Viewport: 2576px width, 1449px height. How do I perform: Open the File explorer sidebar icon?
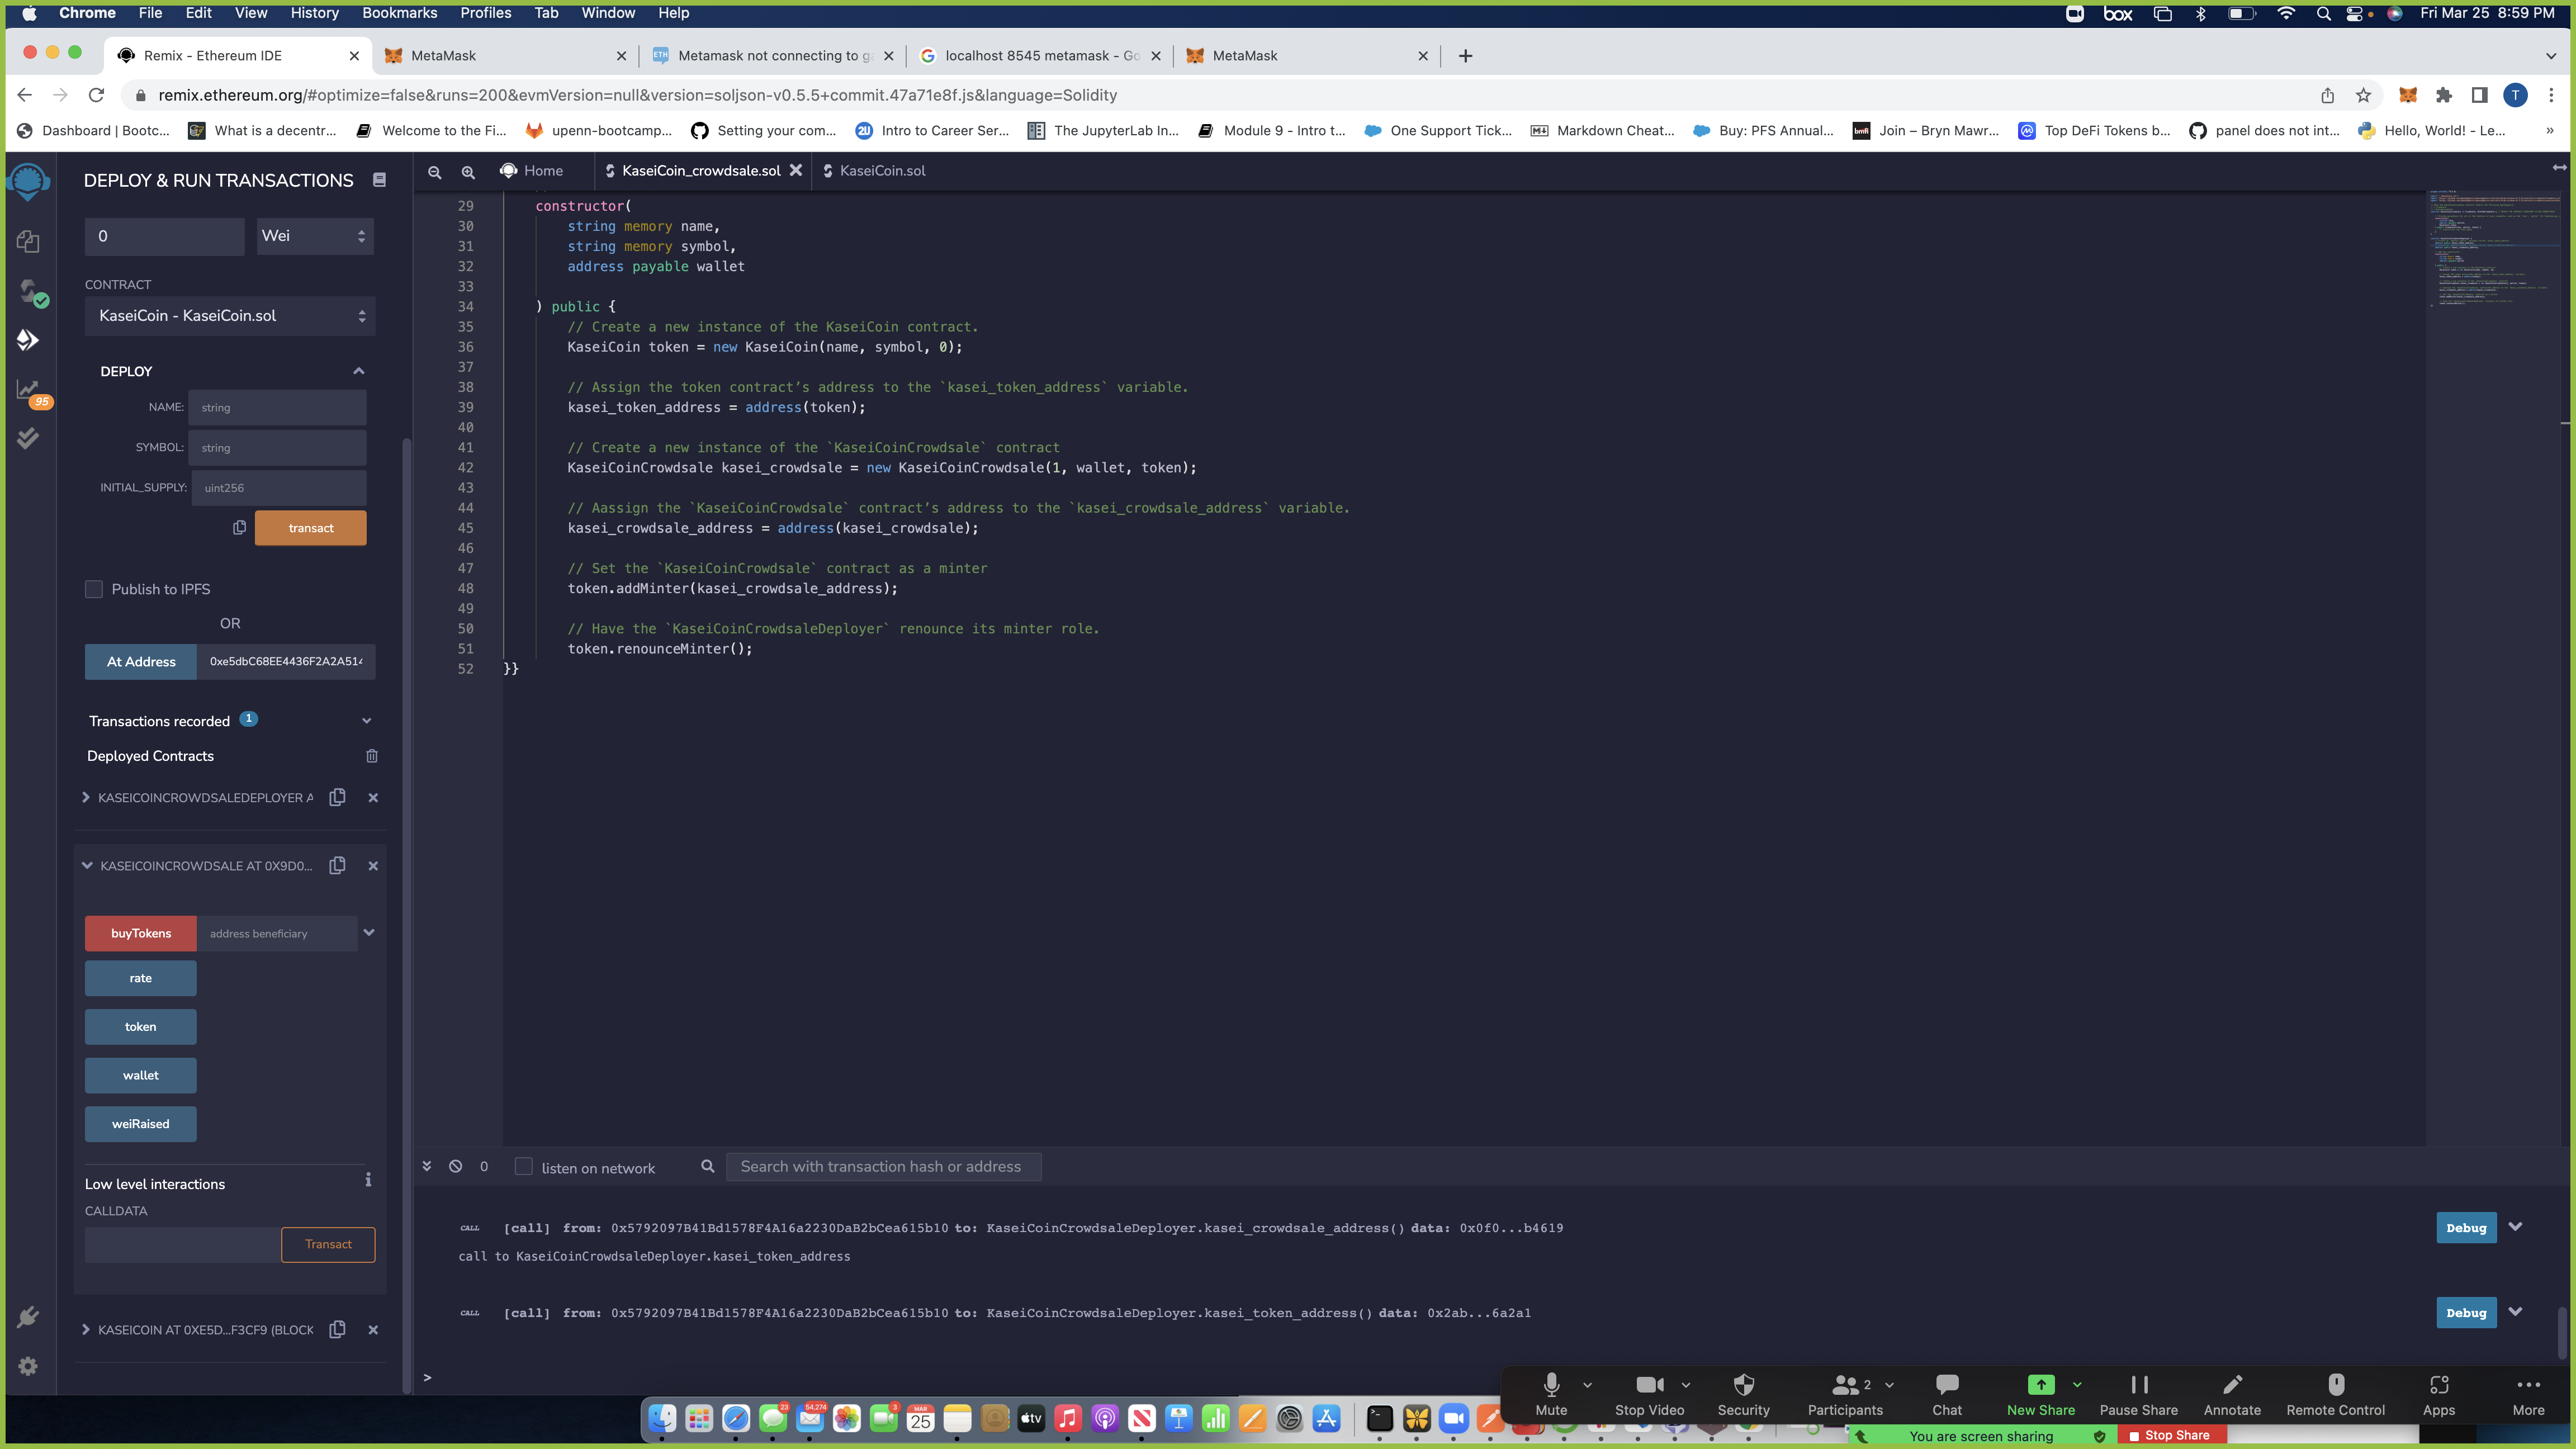tap(28, 241)
